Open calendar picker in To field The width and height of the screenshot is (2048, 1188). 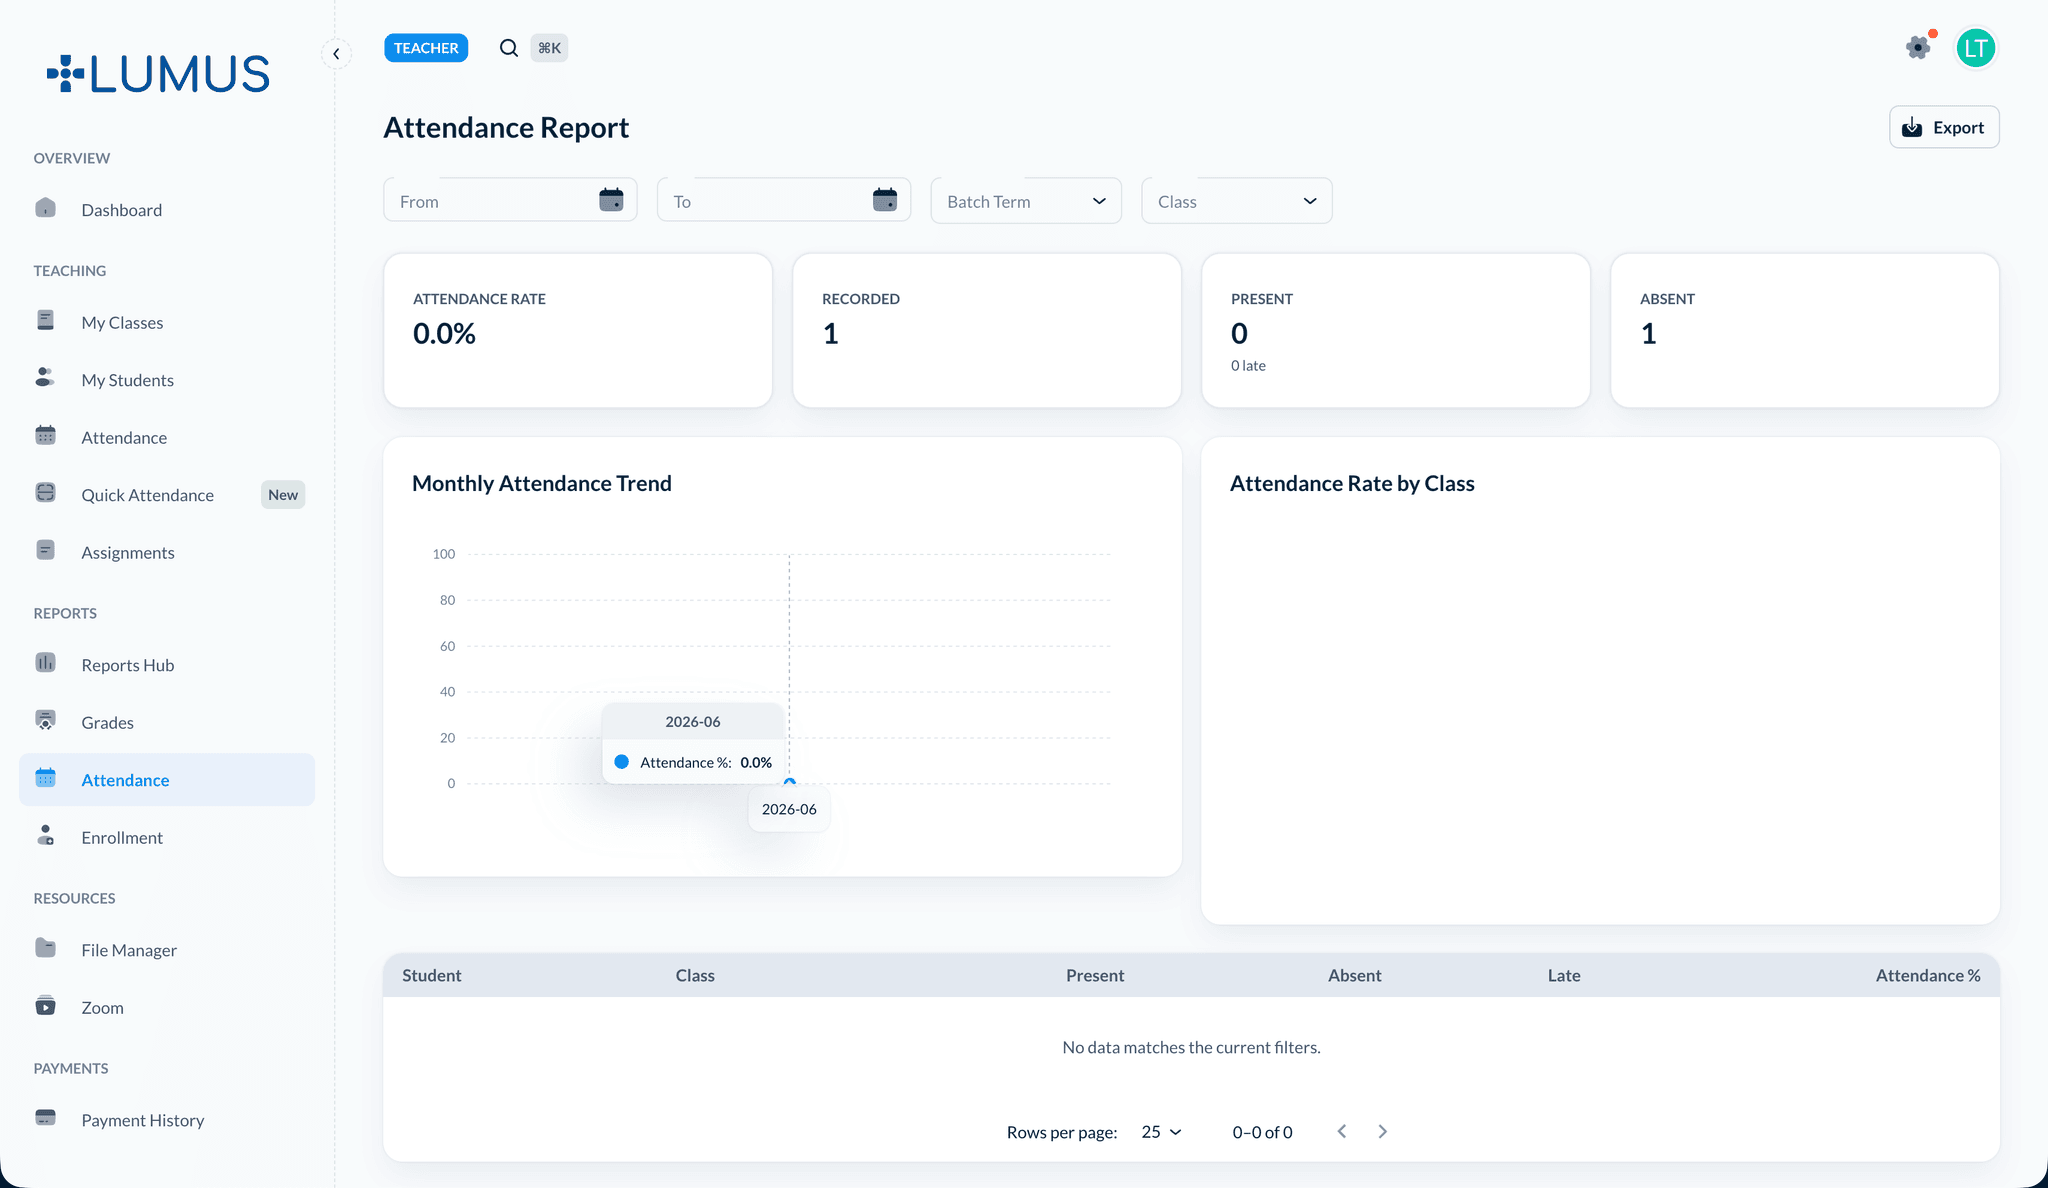[885, 200]
